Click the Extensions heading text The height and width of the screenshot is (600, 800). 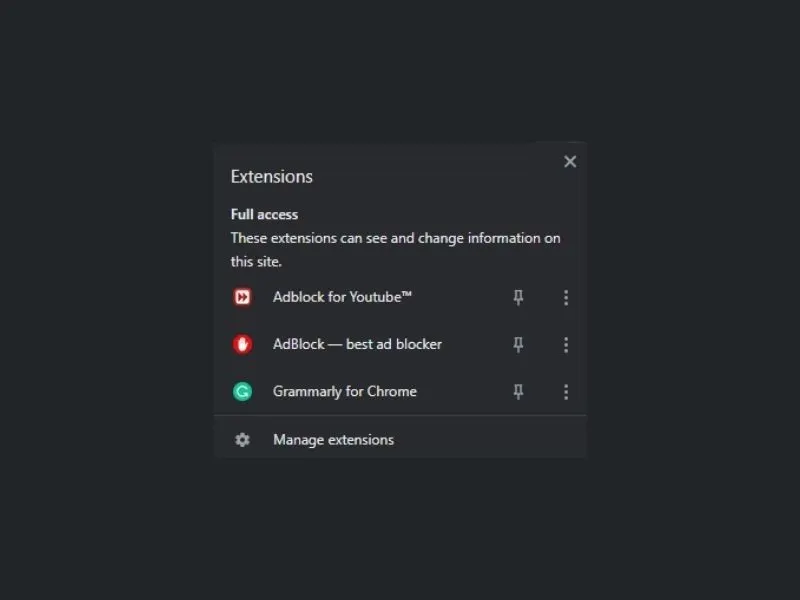point(271,176)
